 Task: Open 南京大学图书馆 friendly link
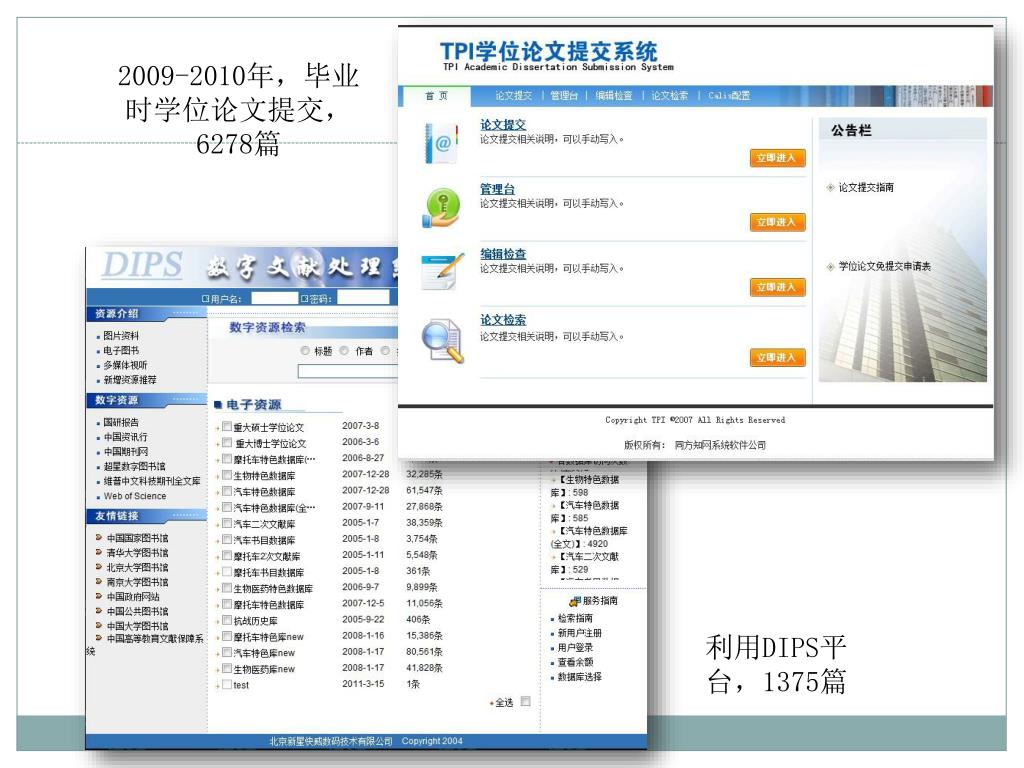coord(138,582)
